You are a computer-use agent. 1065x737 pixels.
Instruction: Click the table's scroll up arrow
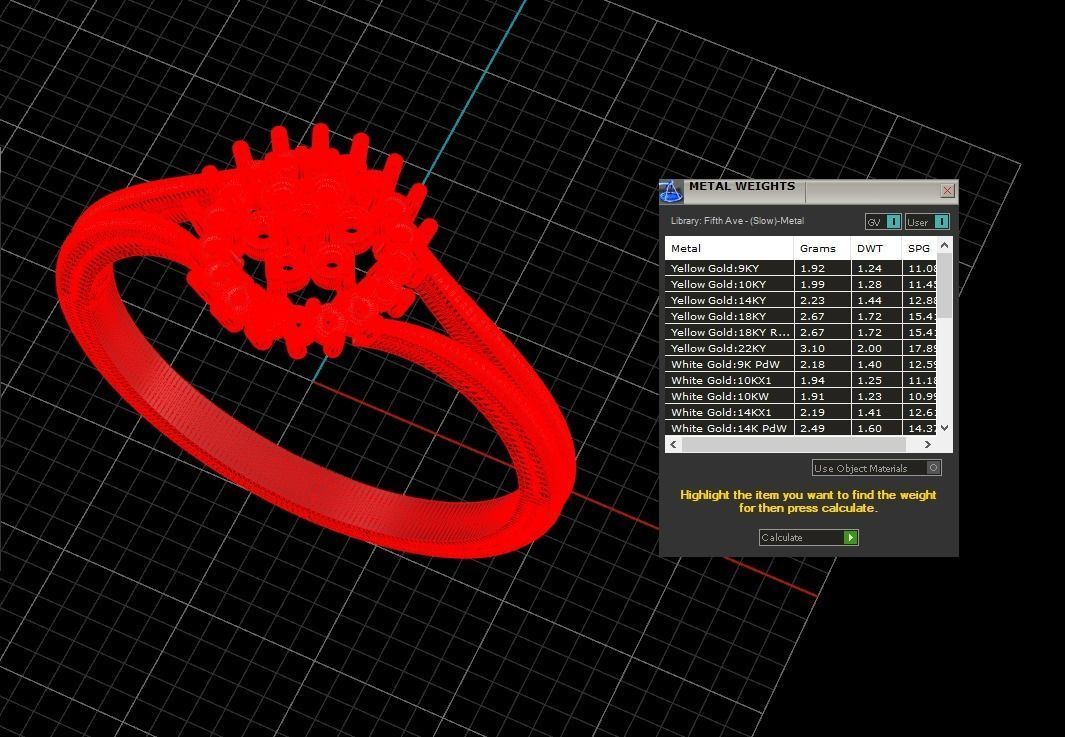point(945,245)
